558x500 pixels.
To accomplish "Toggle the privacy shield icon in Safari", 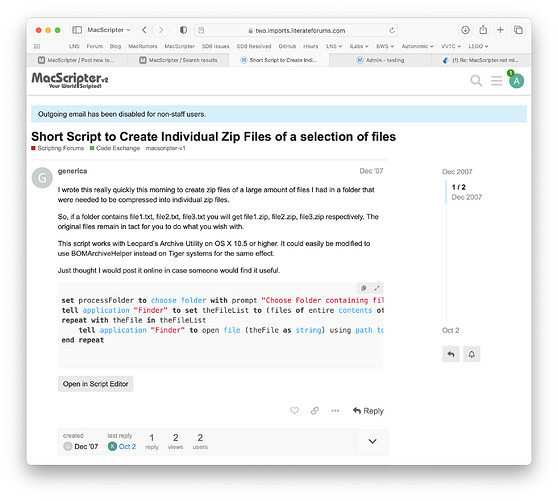I will (x=183, y=30).
